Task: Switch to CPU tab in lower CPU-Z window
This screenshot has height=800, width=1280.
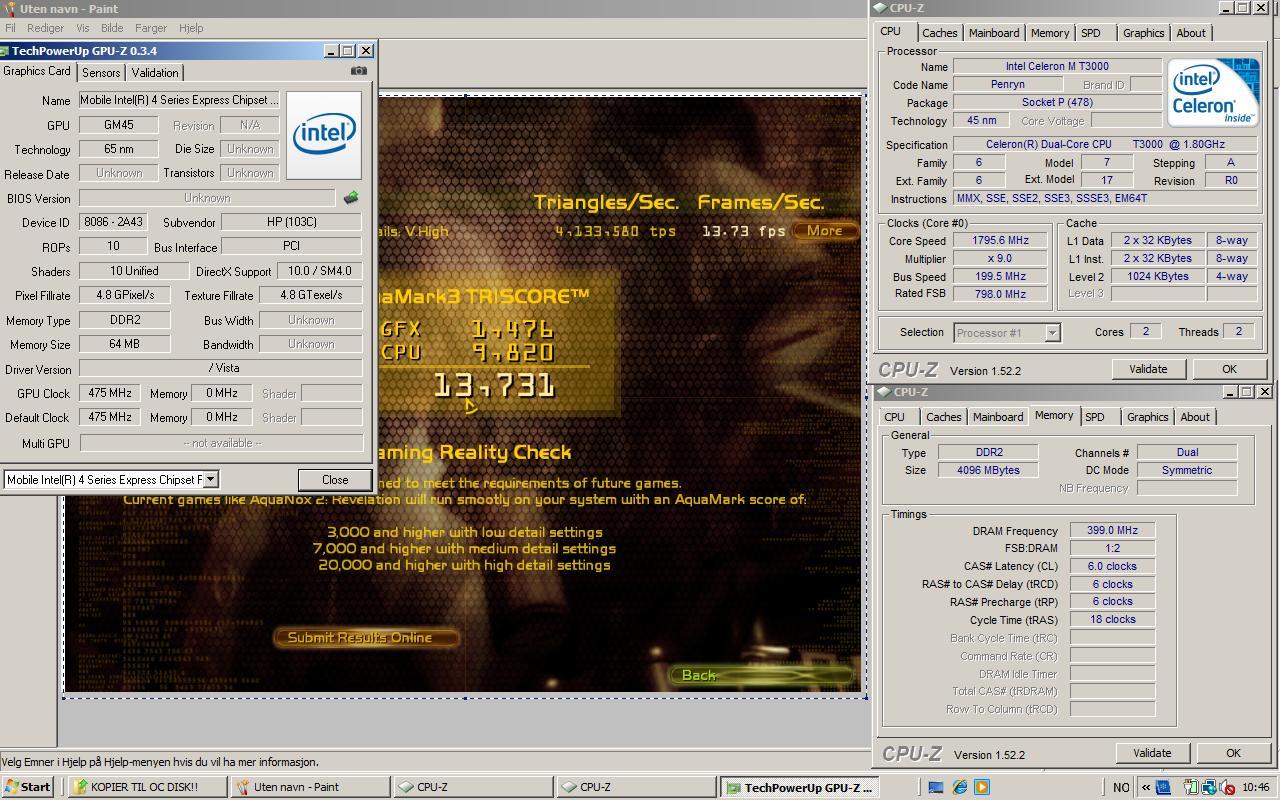Action: 894,417
